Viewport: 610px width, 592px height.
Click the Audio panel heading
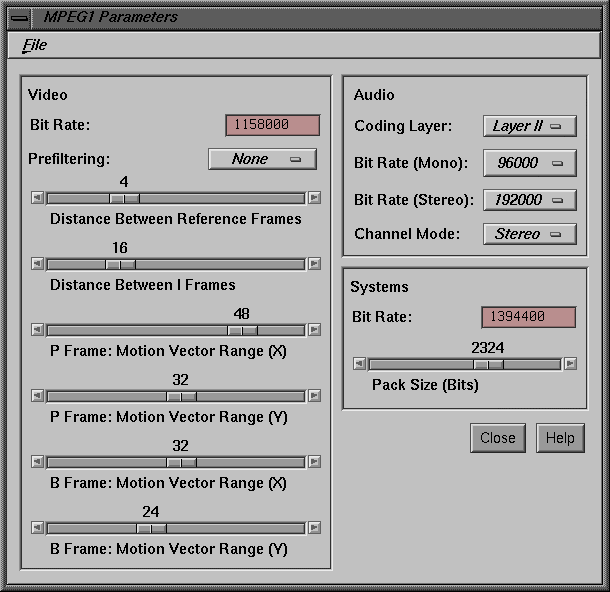(374, 95)
